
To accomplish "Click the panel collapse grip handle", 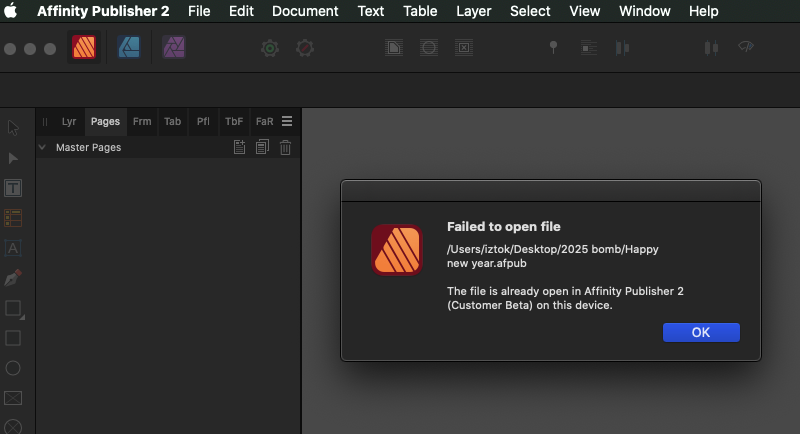I will (x=45, y=121).
